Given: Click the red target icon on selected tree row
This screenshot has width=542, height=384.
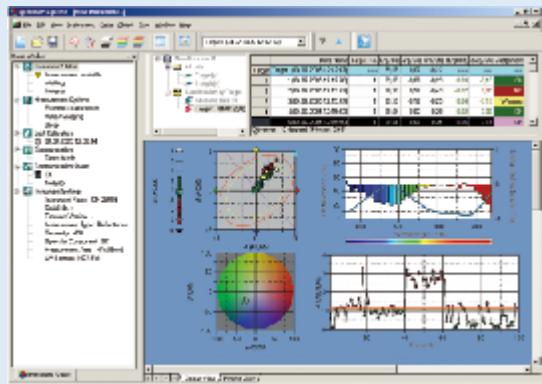Looking at the screenshot, I should click(188, 109).
